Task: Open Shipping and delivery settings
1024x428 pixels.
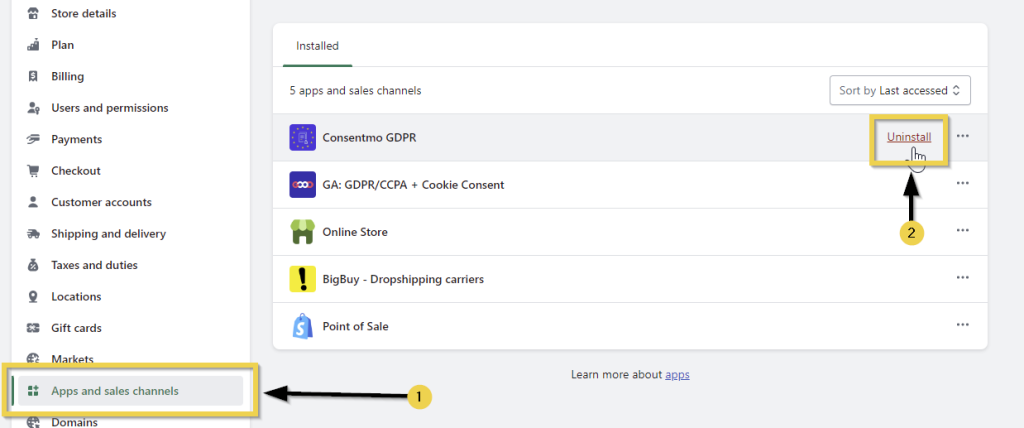Action: [x=108, y=234]
